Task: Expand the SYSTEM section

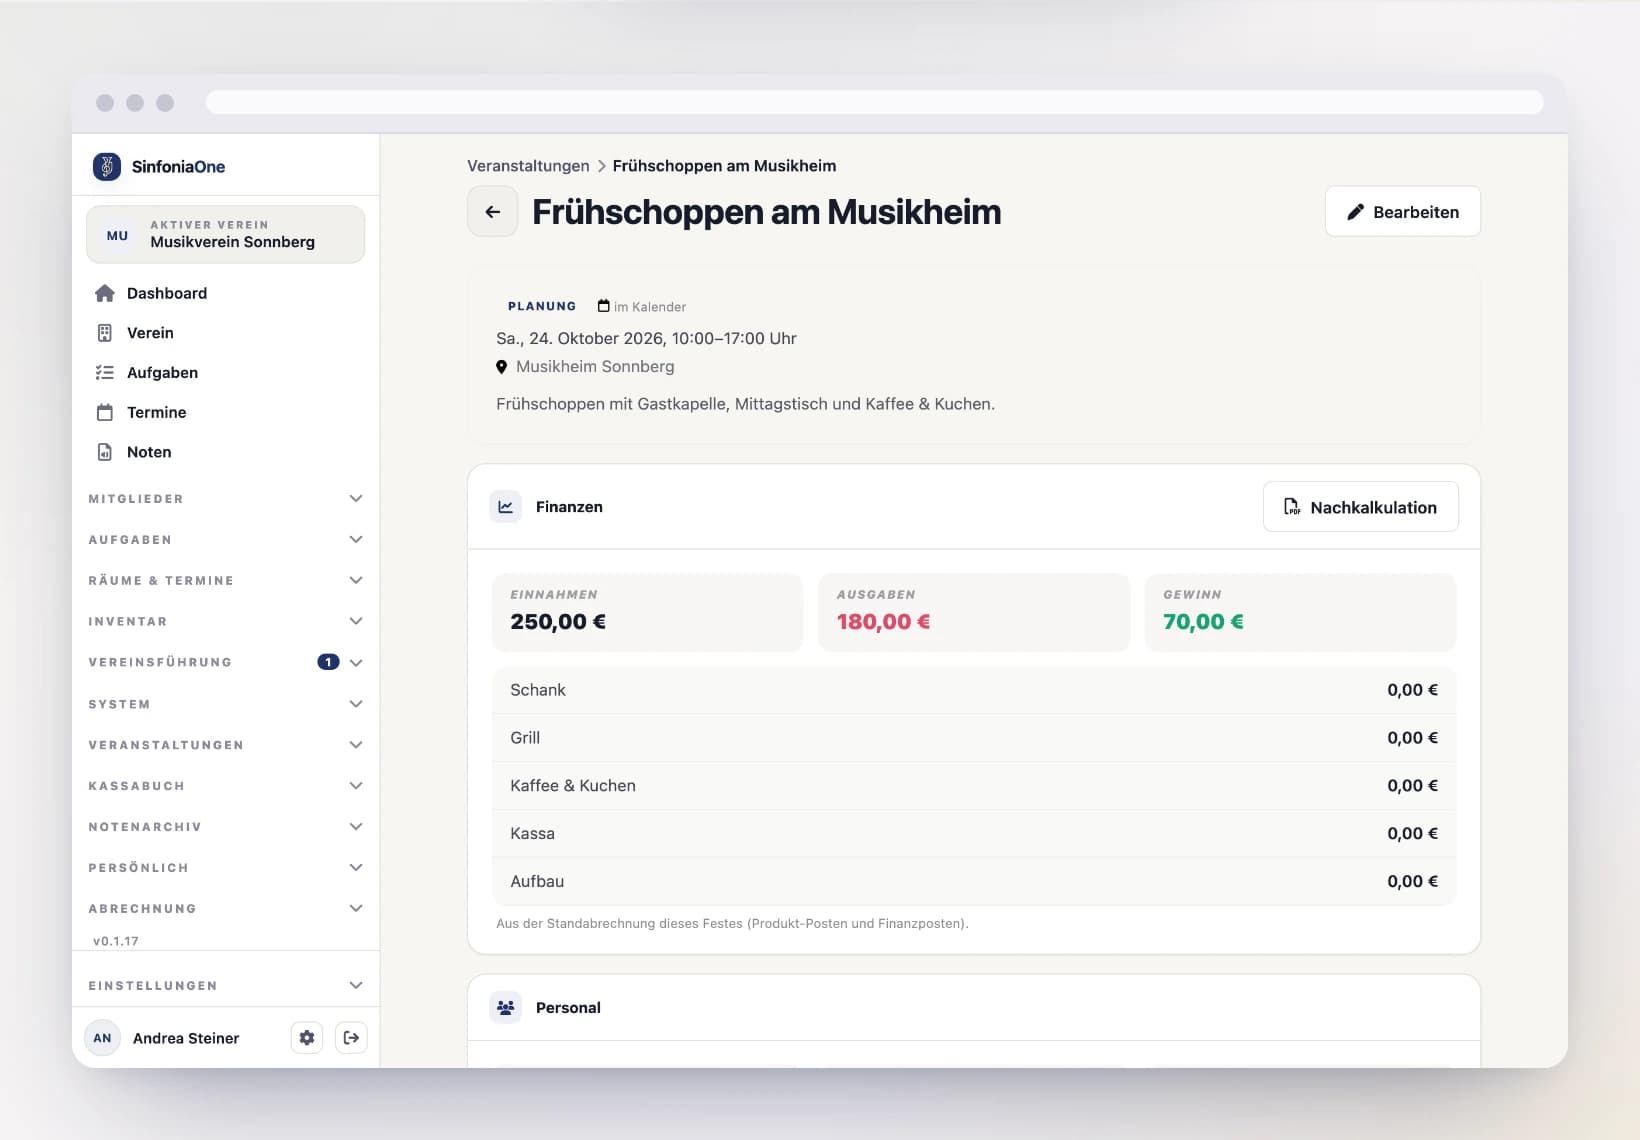Action: 225,704
